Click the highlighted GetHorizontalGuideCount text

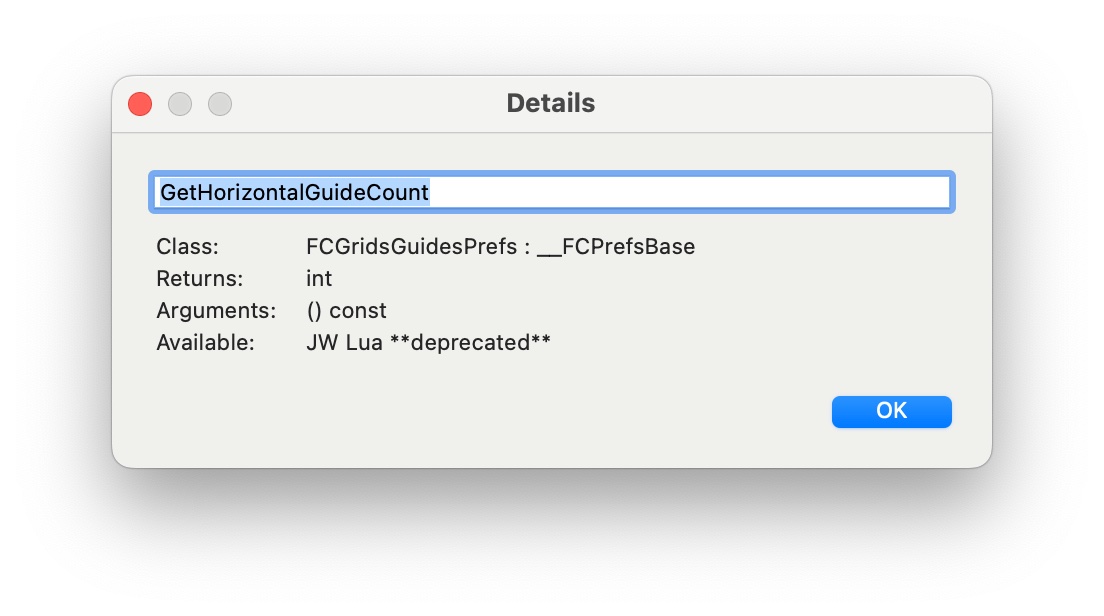(x=294, y=192)
